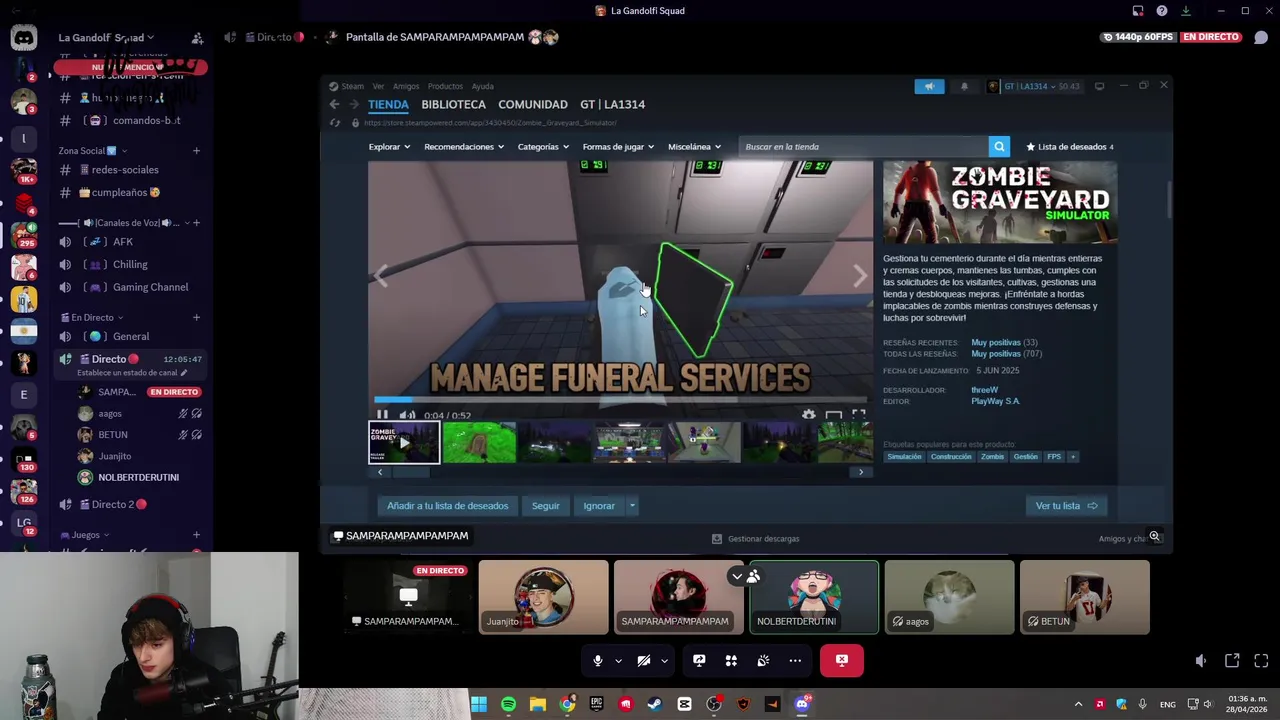
Task: Open Steam trailer video settings gear
Action: tap(808, 415)
